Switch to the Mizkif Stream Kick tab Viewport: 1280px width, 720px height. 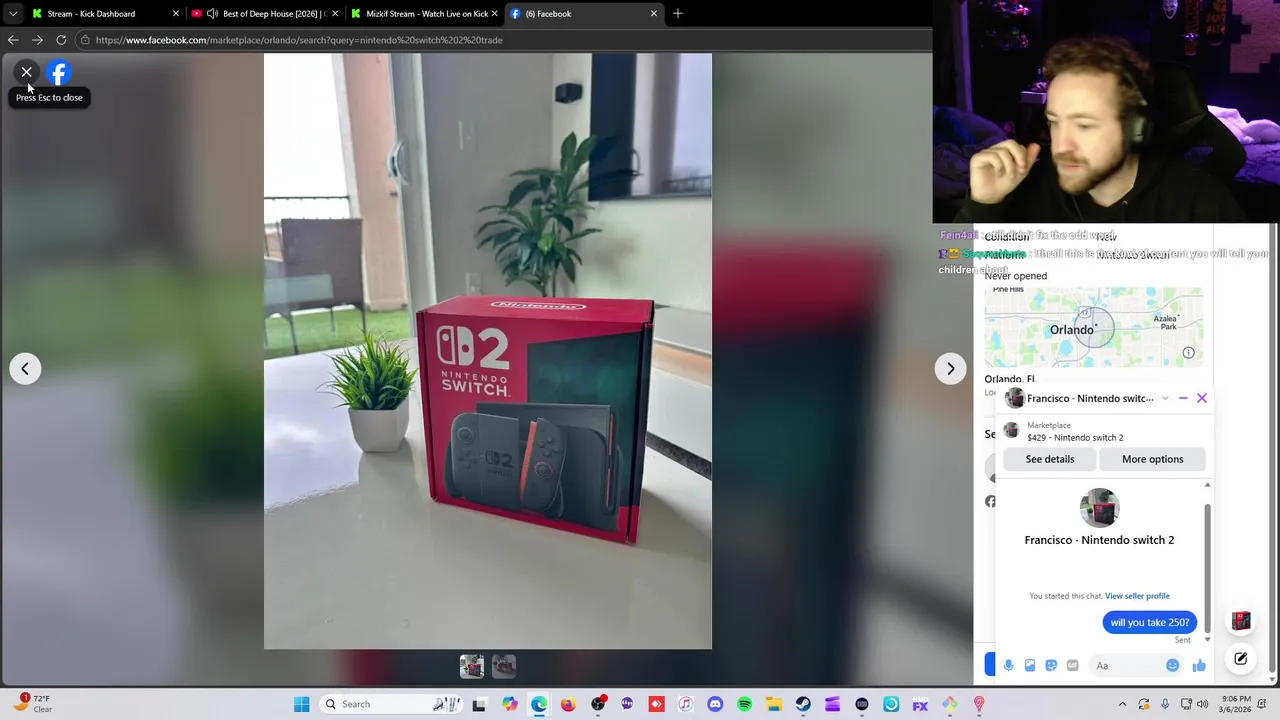(x=426, y=14)
